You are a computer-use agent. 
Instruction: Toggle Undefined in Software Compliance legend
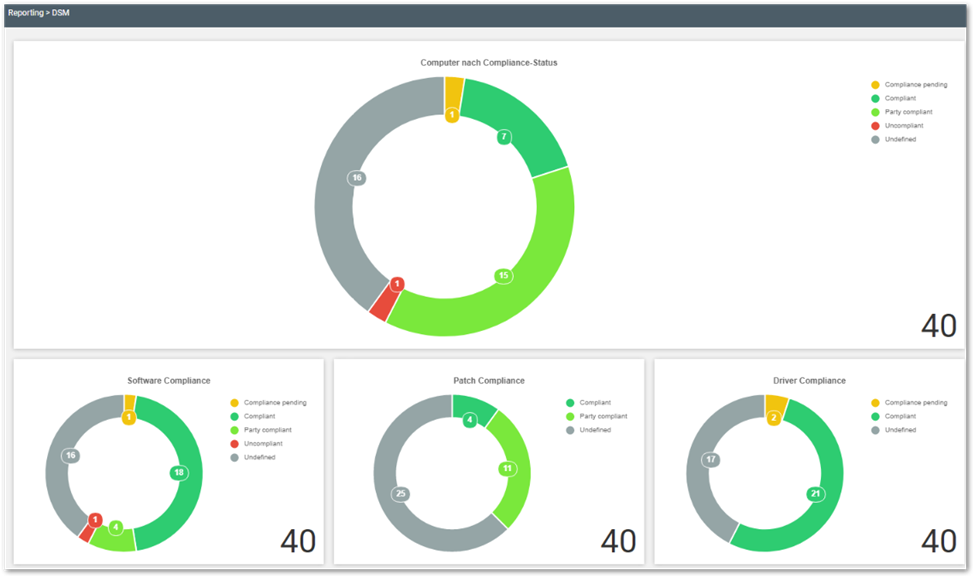[253, 457]
